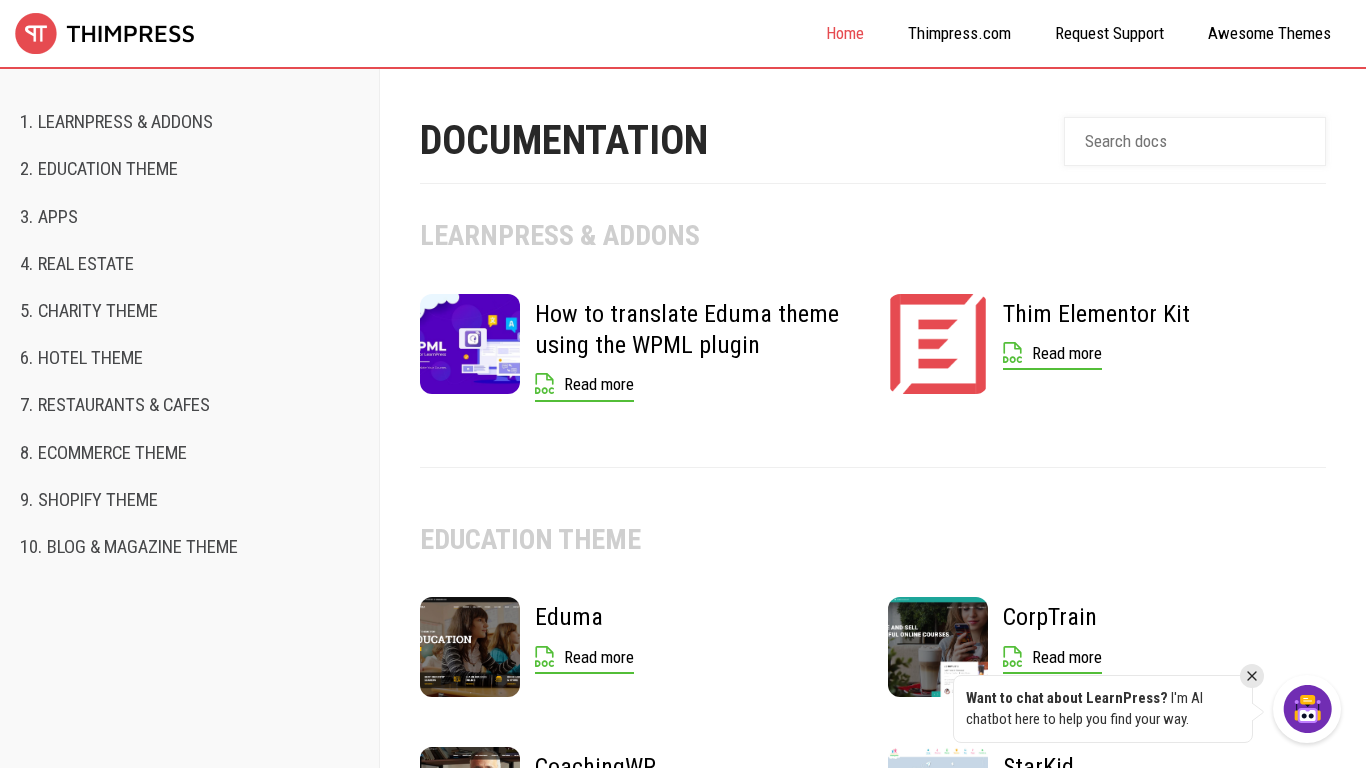Open the AI chatbot robot icon

tap(1307, 709)
